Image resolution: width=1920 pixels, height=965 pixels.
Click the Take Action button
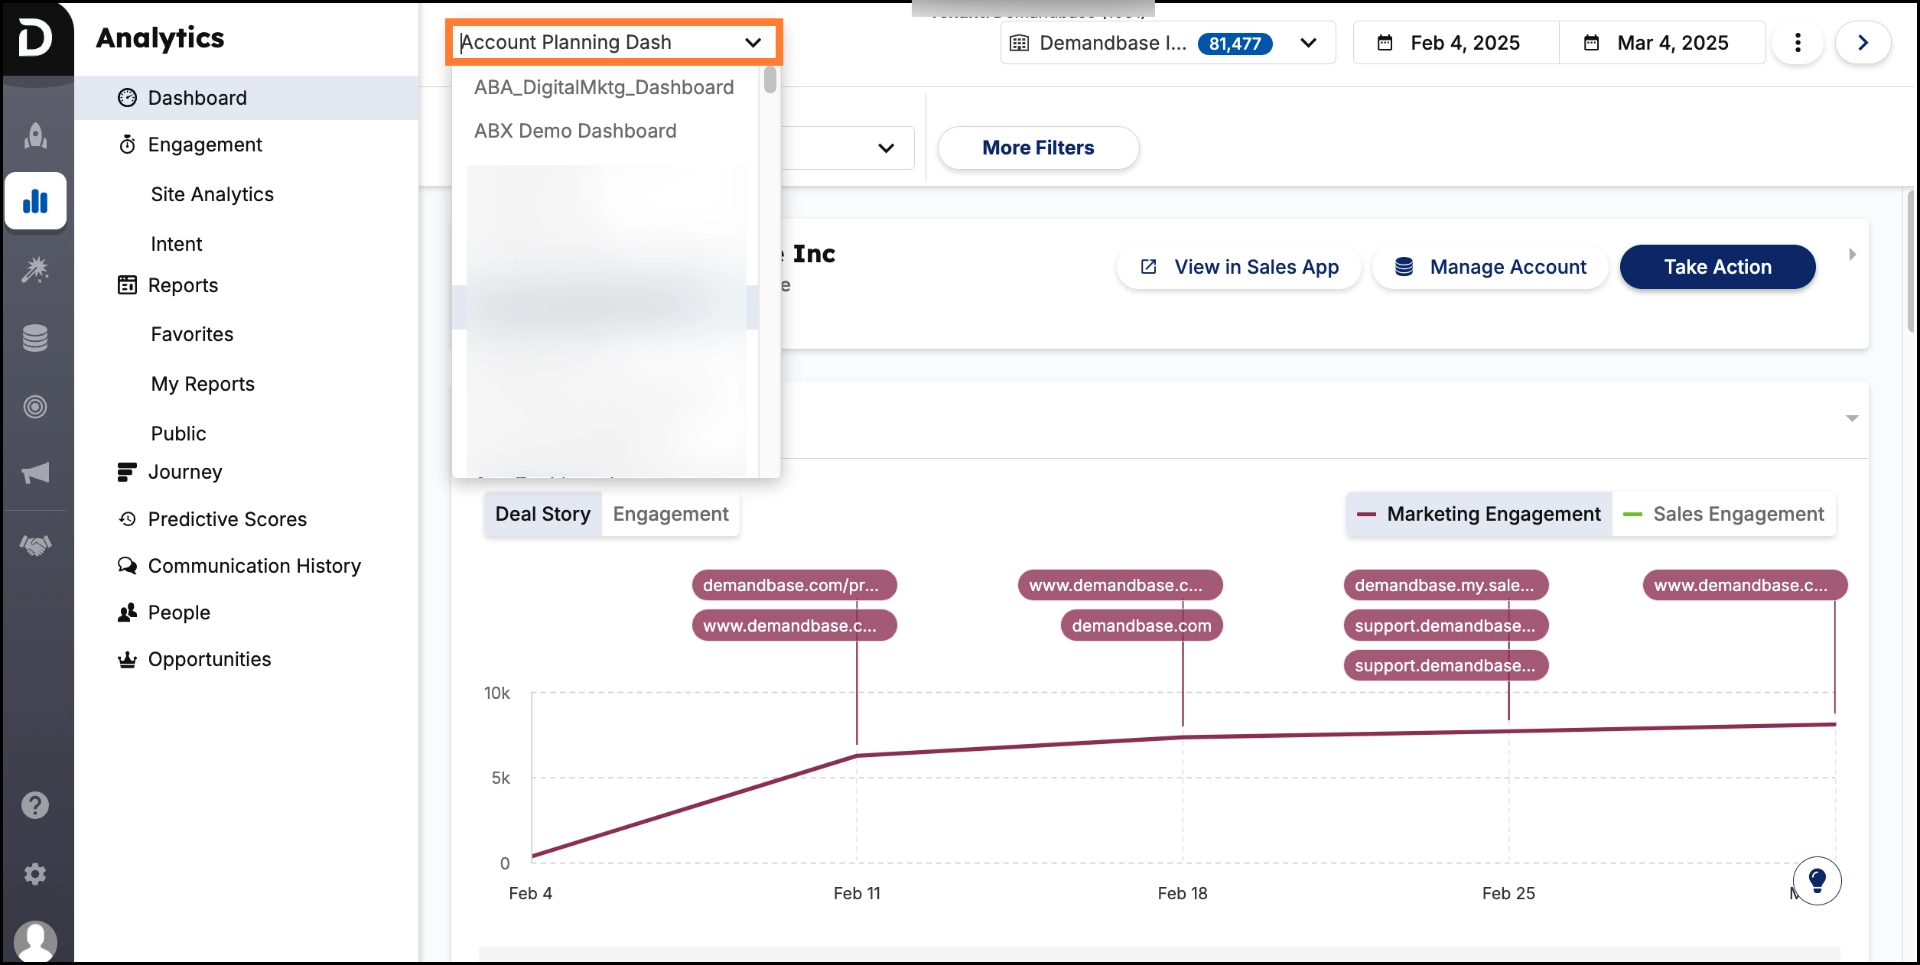point(1717,267)
